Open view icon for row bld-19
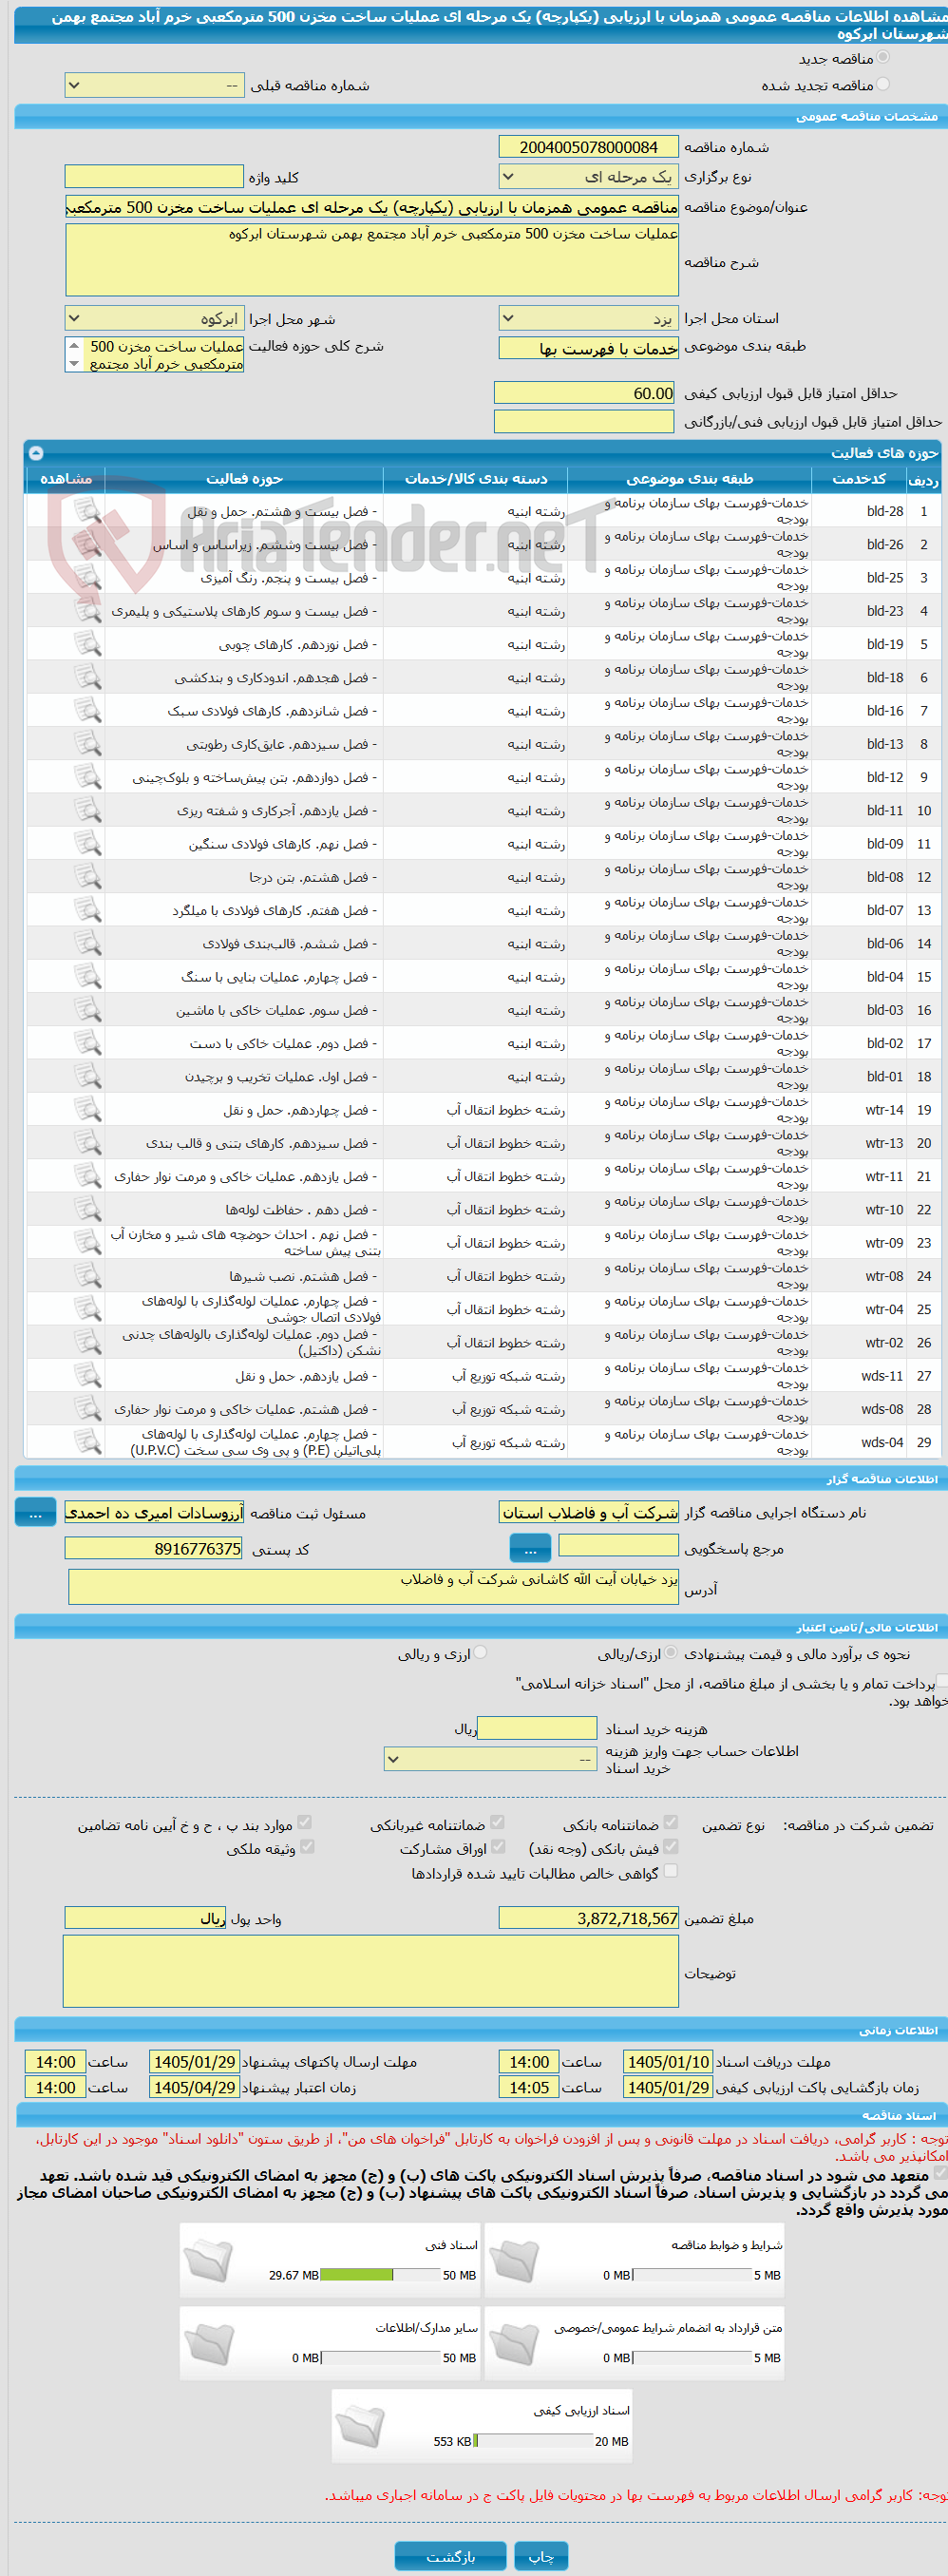This screenshot has height=2576, width=948. pyautogui.click(x=88, y=644)
